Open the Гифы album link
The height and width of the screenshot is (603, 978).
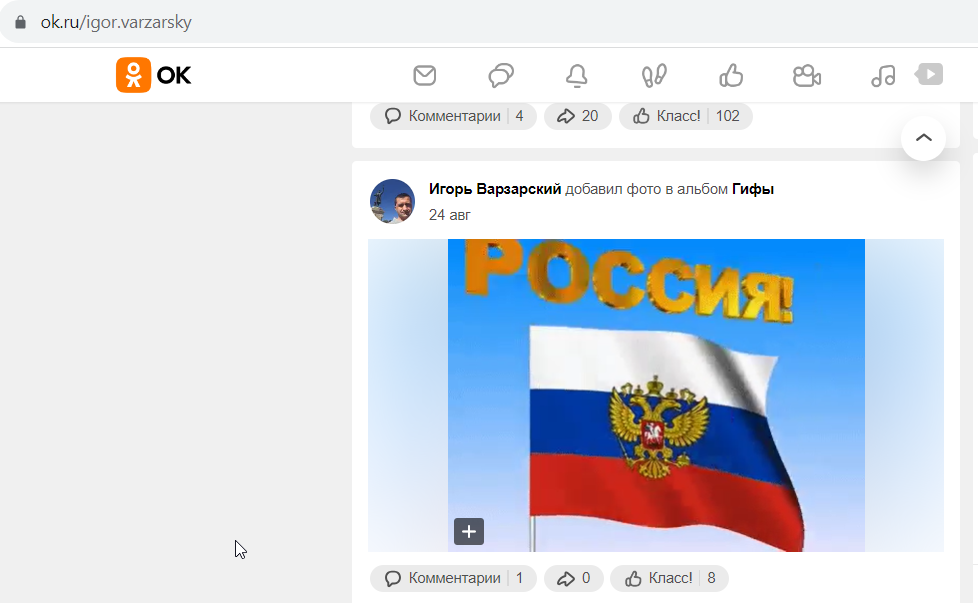(753, 189)
